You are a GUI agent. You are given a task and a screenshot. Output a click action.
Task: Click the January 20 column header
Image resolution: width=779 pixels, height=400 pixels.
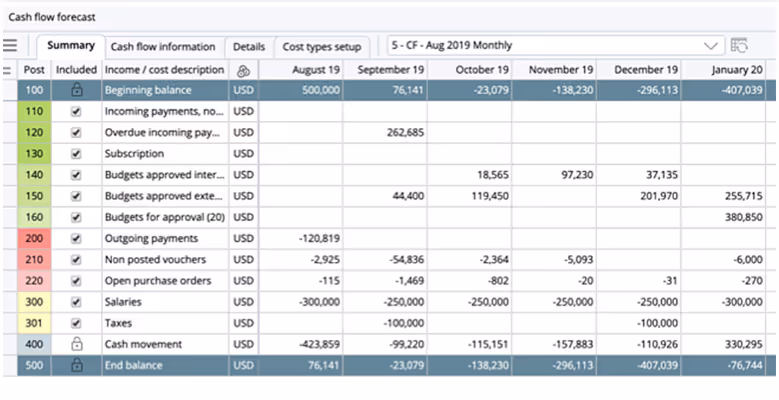(x=723, y=70)
